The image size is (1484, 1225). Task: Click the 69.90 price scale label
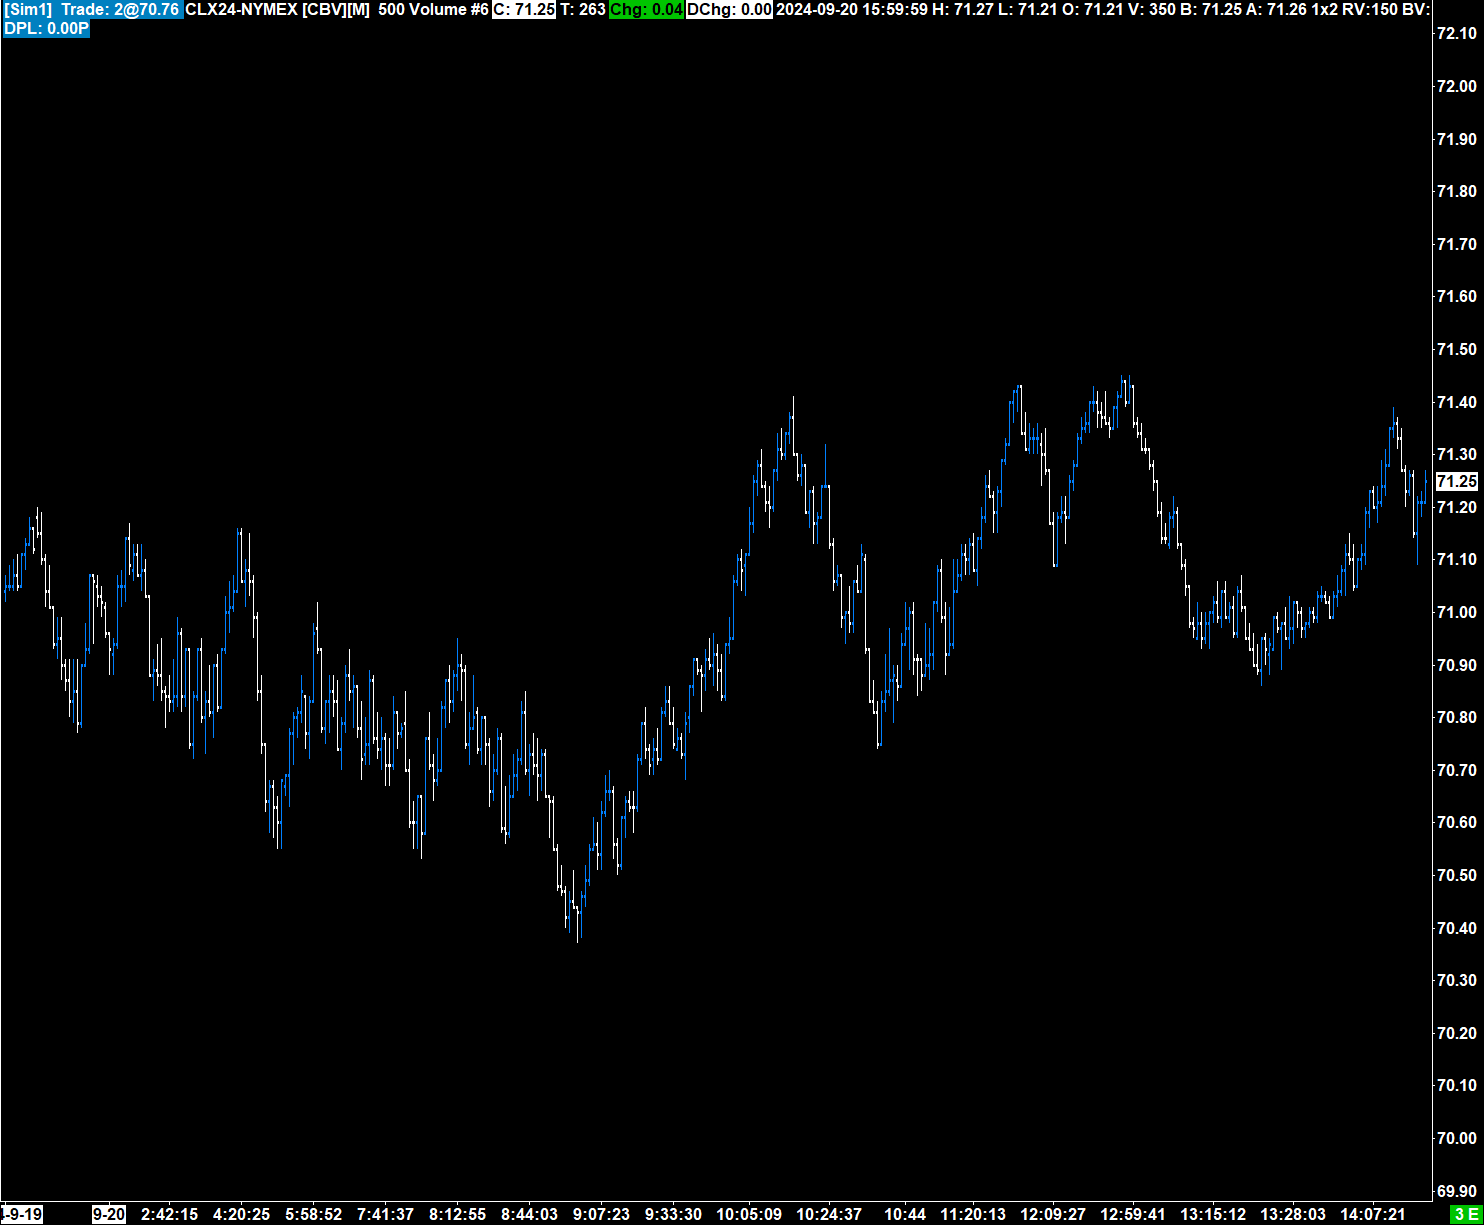tap(1456, 1191)
